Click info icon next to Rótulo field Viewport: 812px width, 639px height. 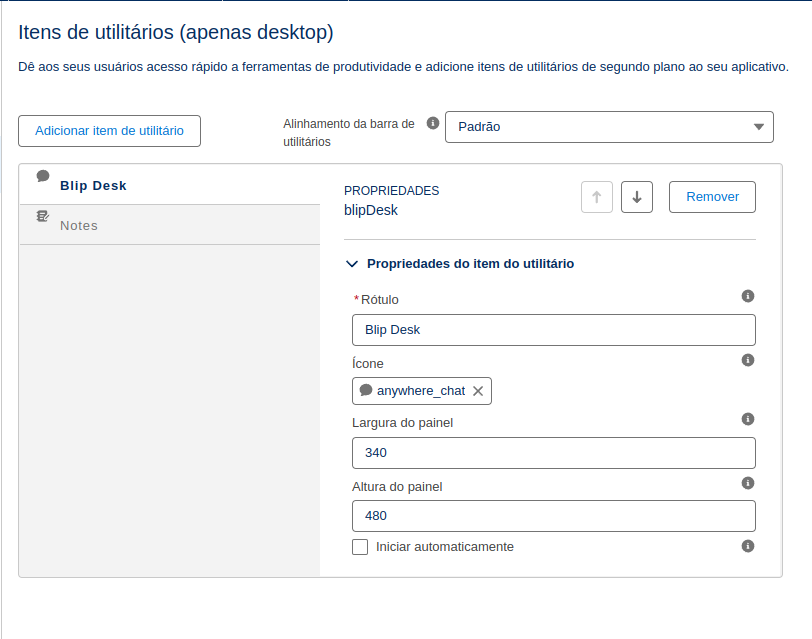[747, 296]
